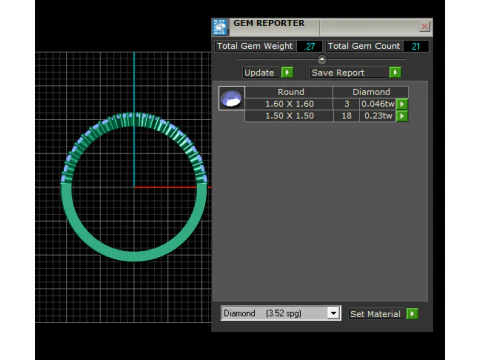480x360 pixels.
Task: Click the green arrow next to Update
Action: pos(287,72)
